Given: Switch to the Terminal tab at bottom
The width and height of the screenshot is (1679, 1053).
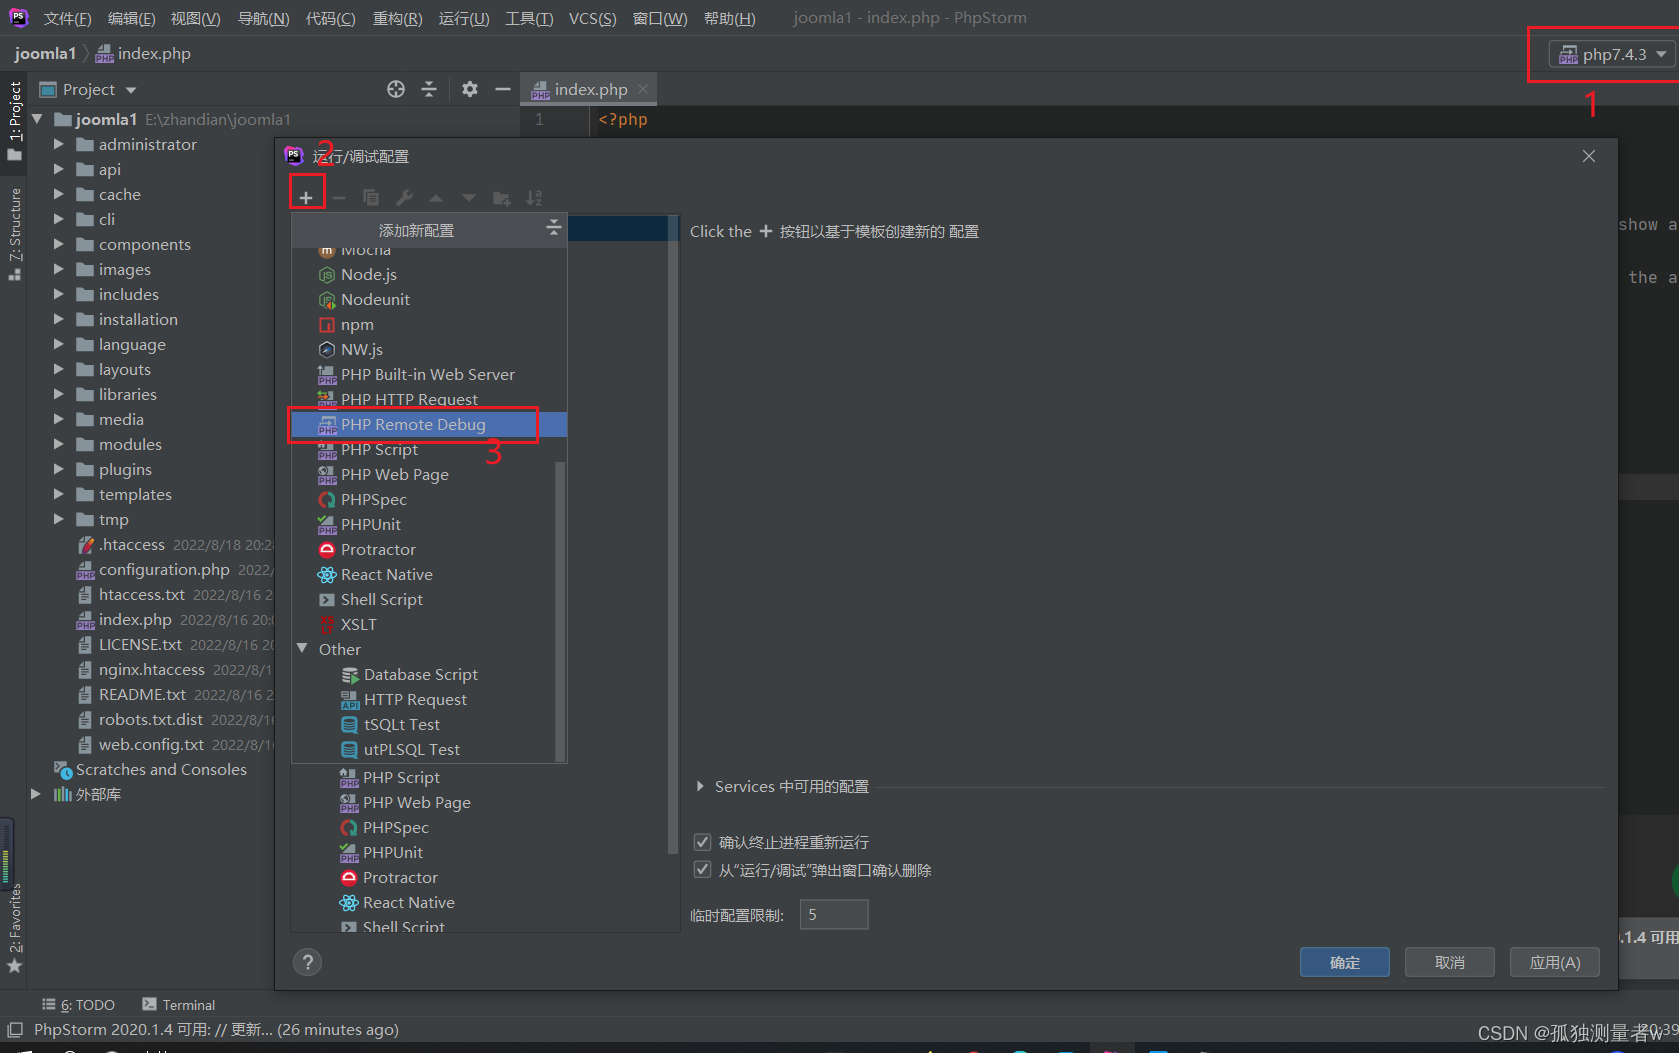Looking at the screenshot, I should (x=188, y=1004).
